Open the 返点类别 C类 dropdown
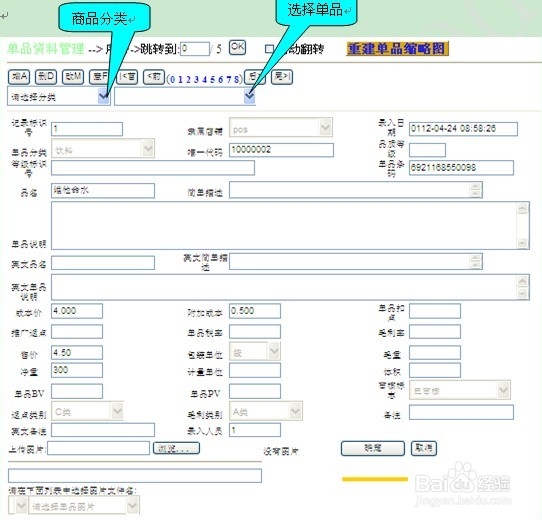The image size is (542, 520). point(87,411)
